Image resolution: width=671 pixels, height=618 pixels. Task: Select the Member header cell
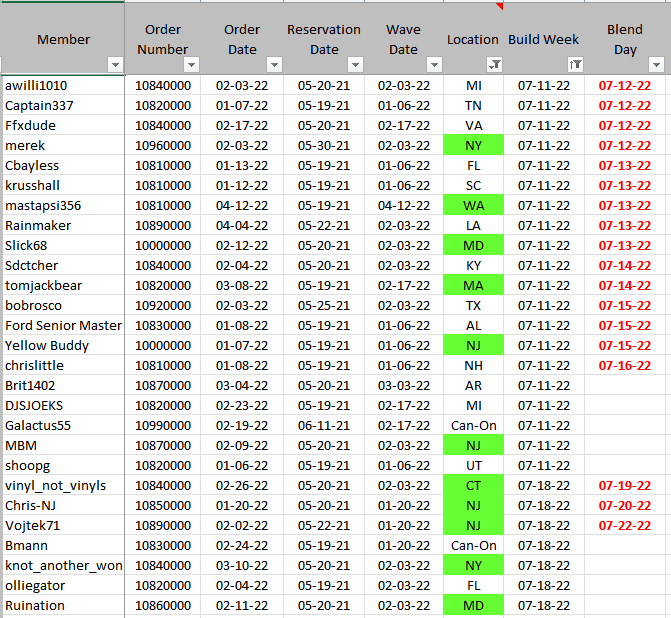tap(63, 40)
